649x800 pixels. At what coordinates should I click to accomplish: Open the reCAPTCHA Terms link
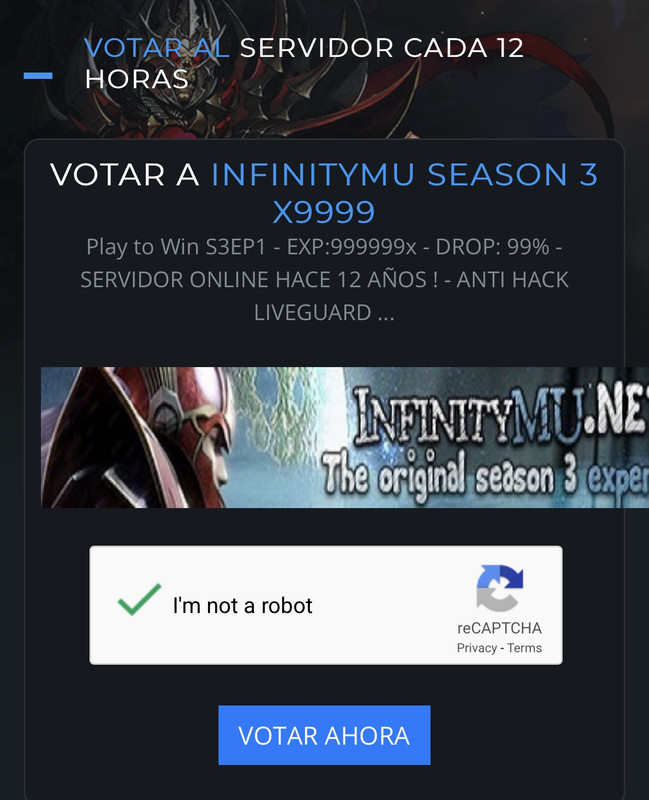525,648
